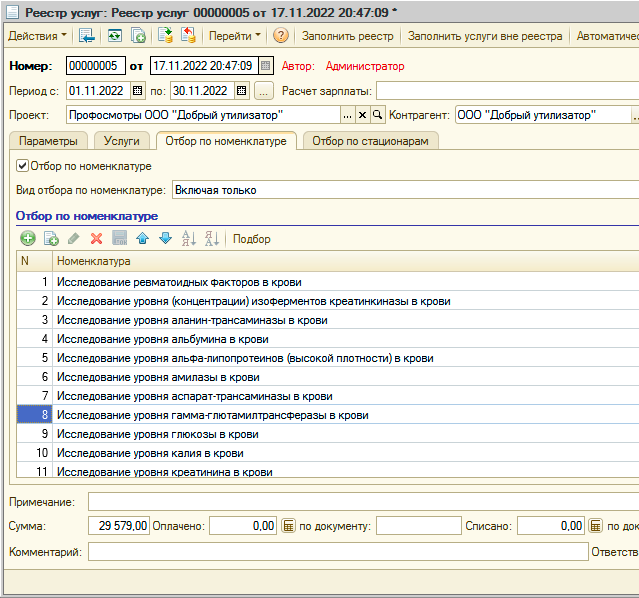Click into the Комментарий input field

(x=337, y=552)
